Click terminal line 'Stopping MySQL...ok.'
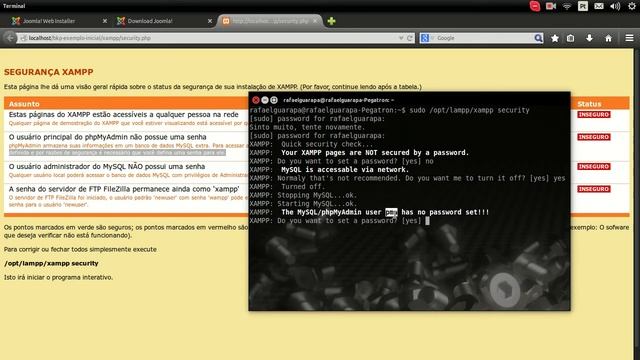Screen dimensions: 640x360 click(317, 195)
